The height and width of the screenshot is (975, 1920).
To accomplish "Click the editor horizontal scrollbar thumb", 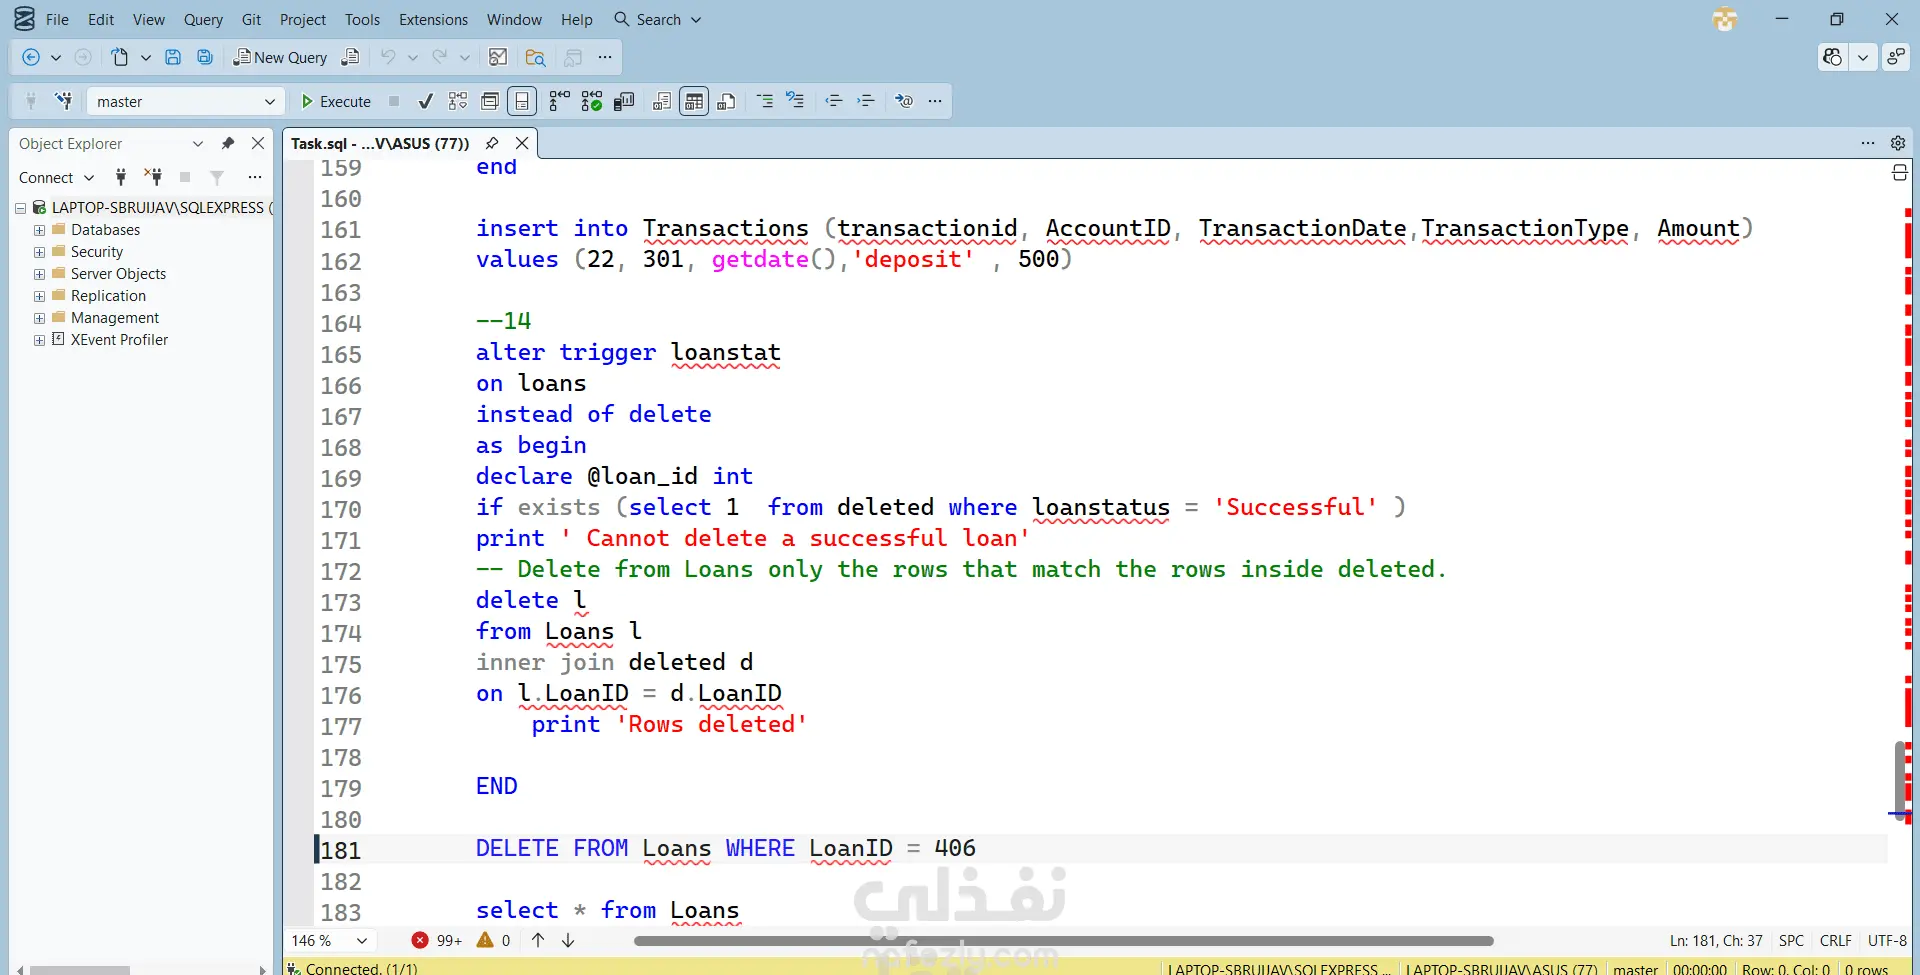I will [1063, 941].
